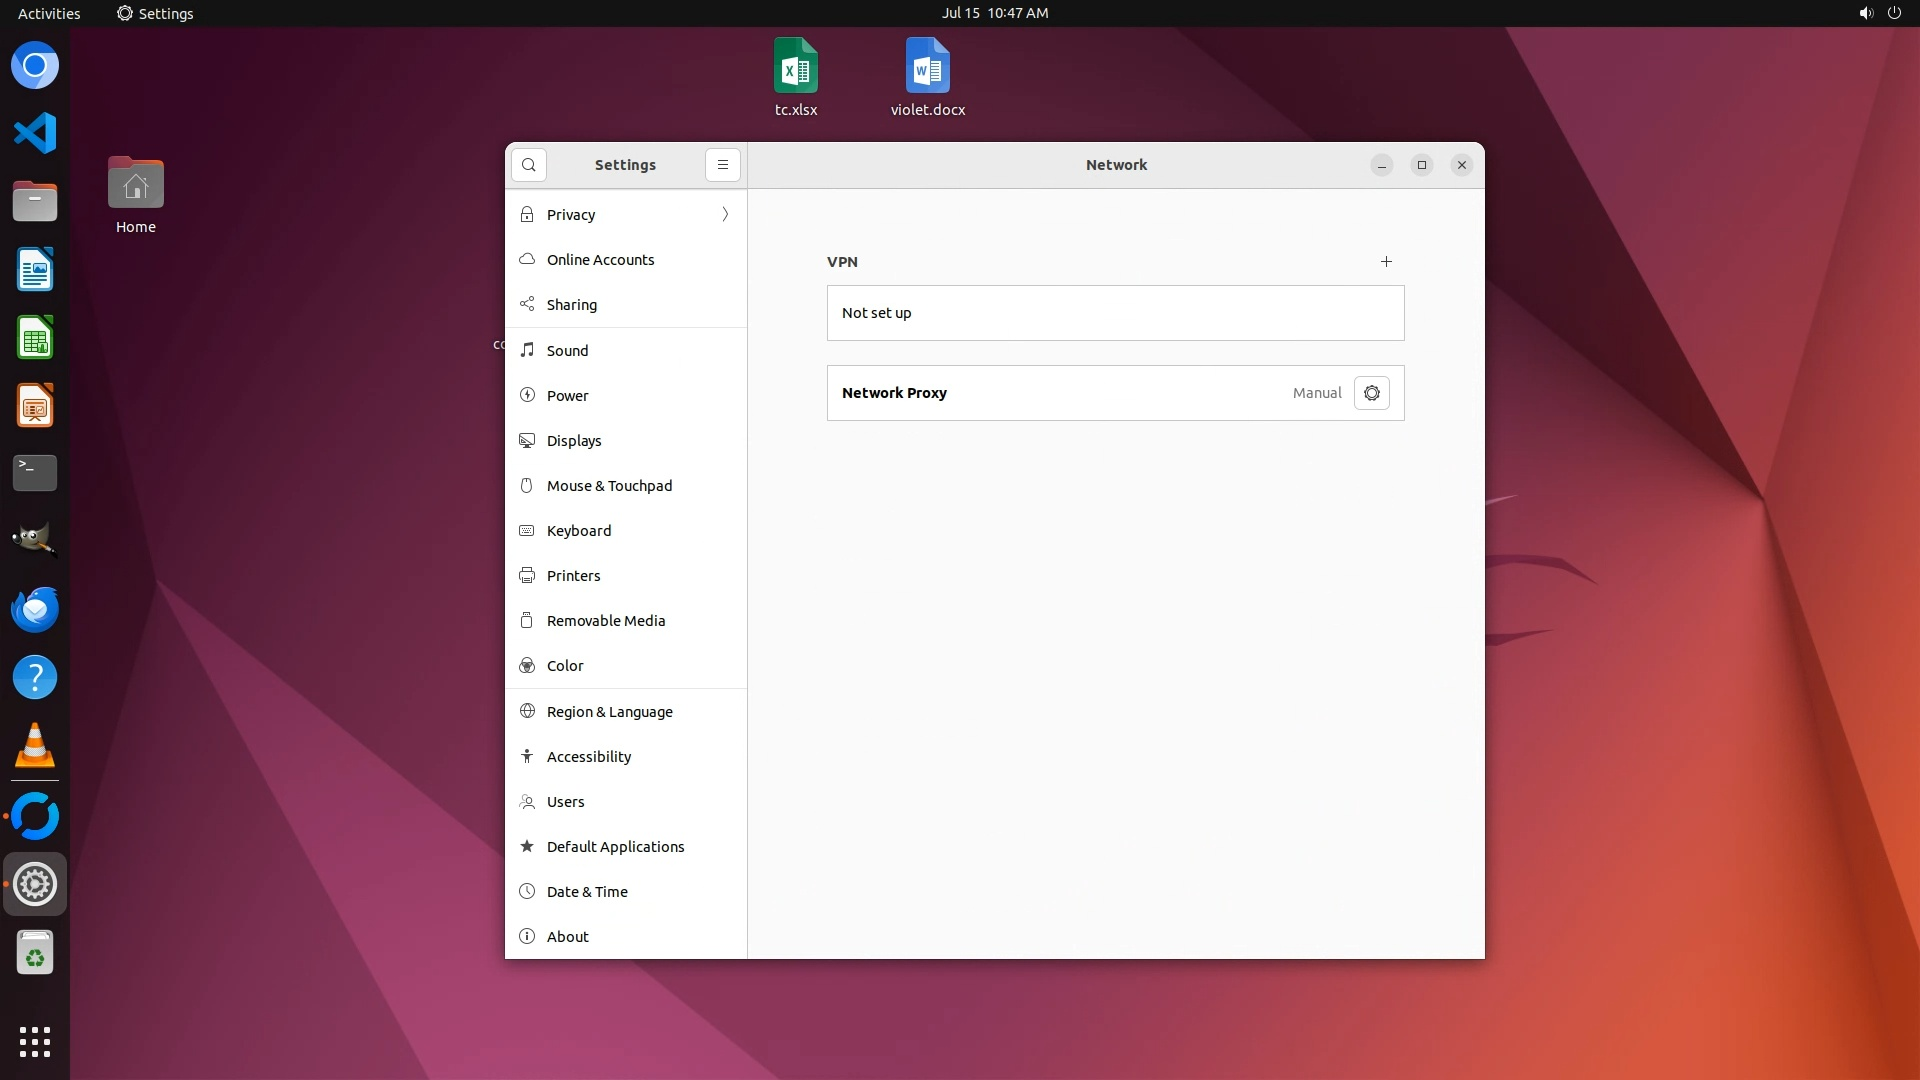Click the Activities button

[49, 13]
